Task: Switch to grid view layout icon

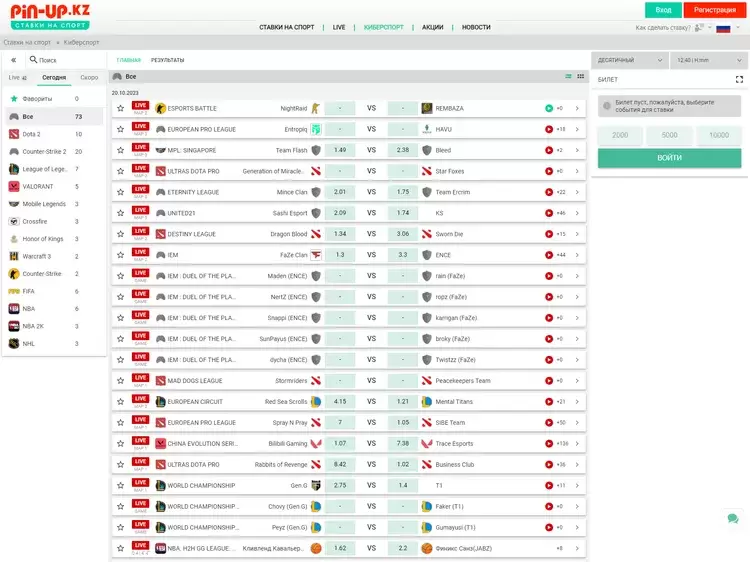Action: click(x=581, y=77)
